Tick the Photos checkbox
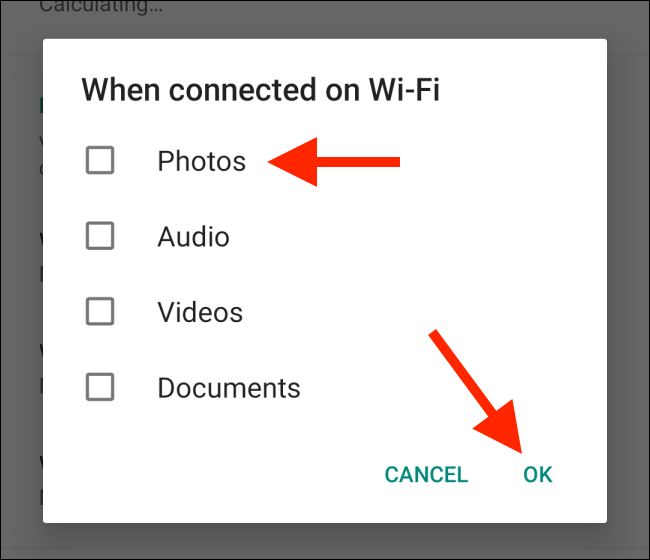 100,160
